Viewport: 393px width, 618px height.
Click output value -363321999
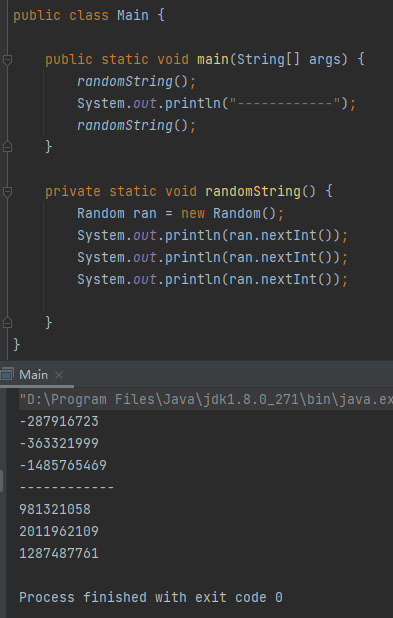coord(59,444)
